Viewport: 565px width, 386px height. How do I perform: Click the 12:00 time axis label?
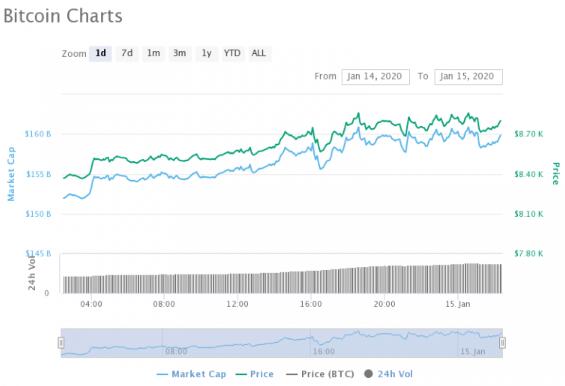237,304
